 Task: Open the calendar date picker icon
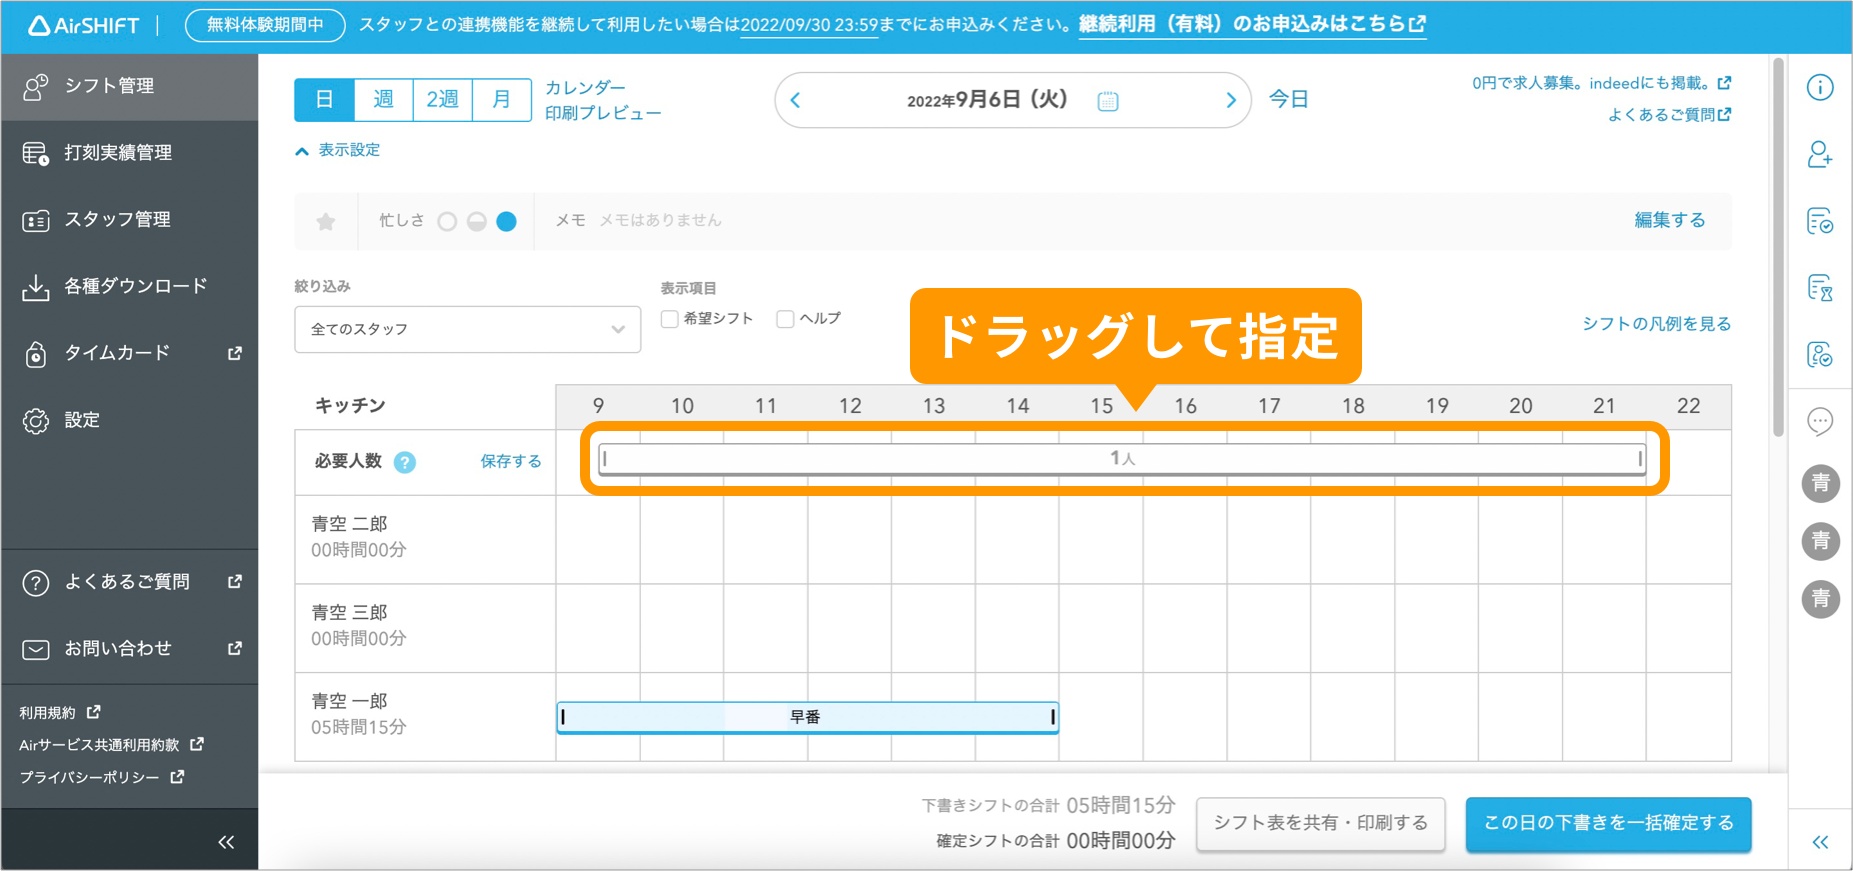(1108, 100)
